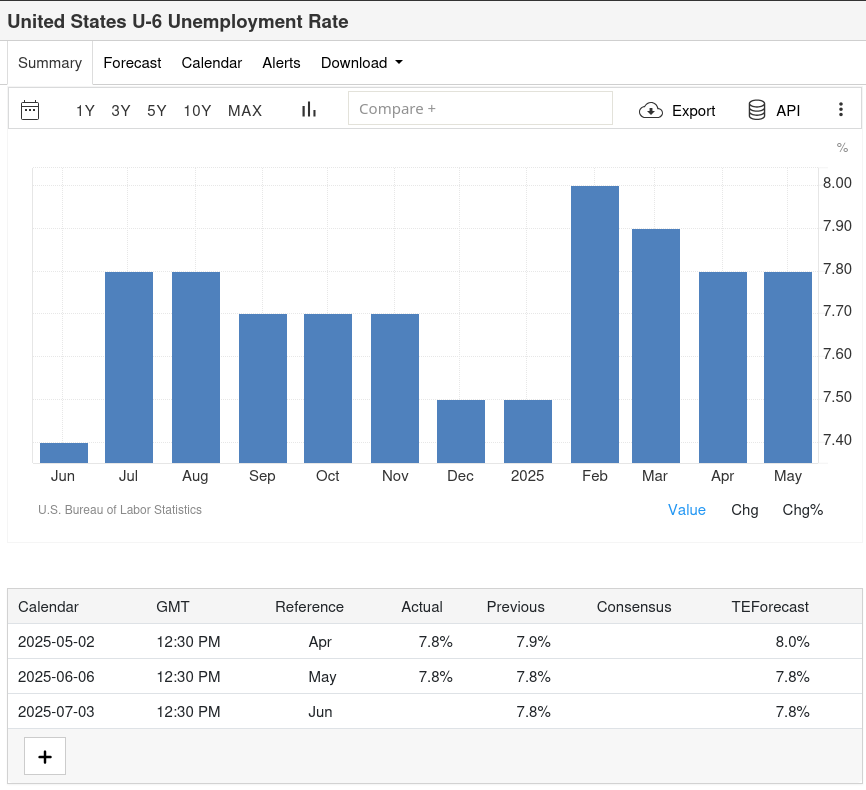Switch chart to Value view
Image resolution: width=866 pixels, height=790 pixels.
(686, 510)
